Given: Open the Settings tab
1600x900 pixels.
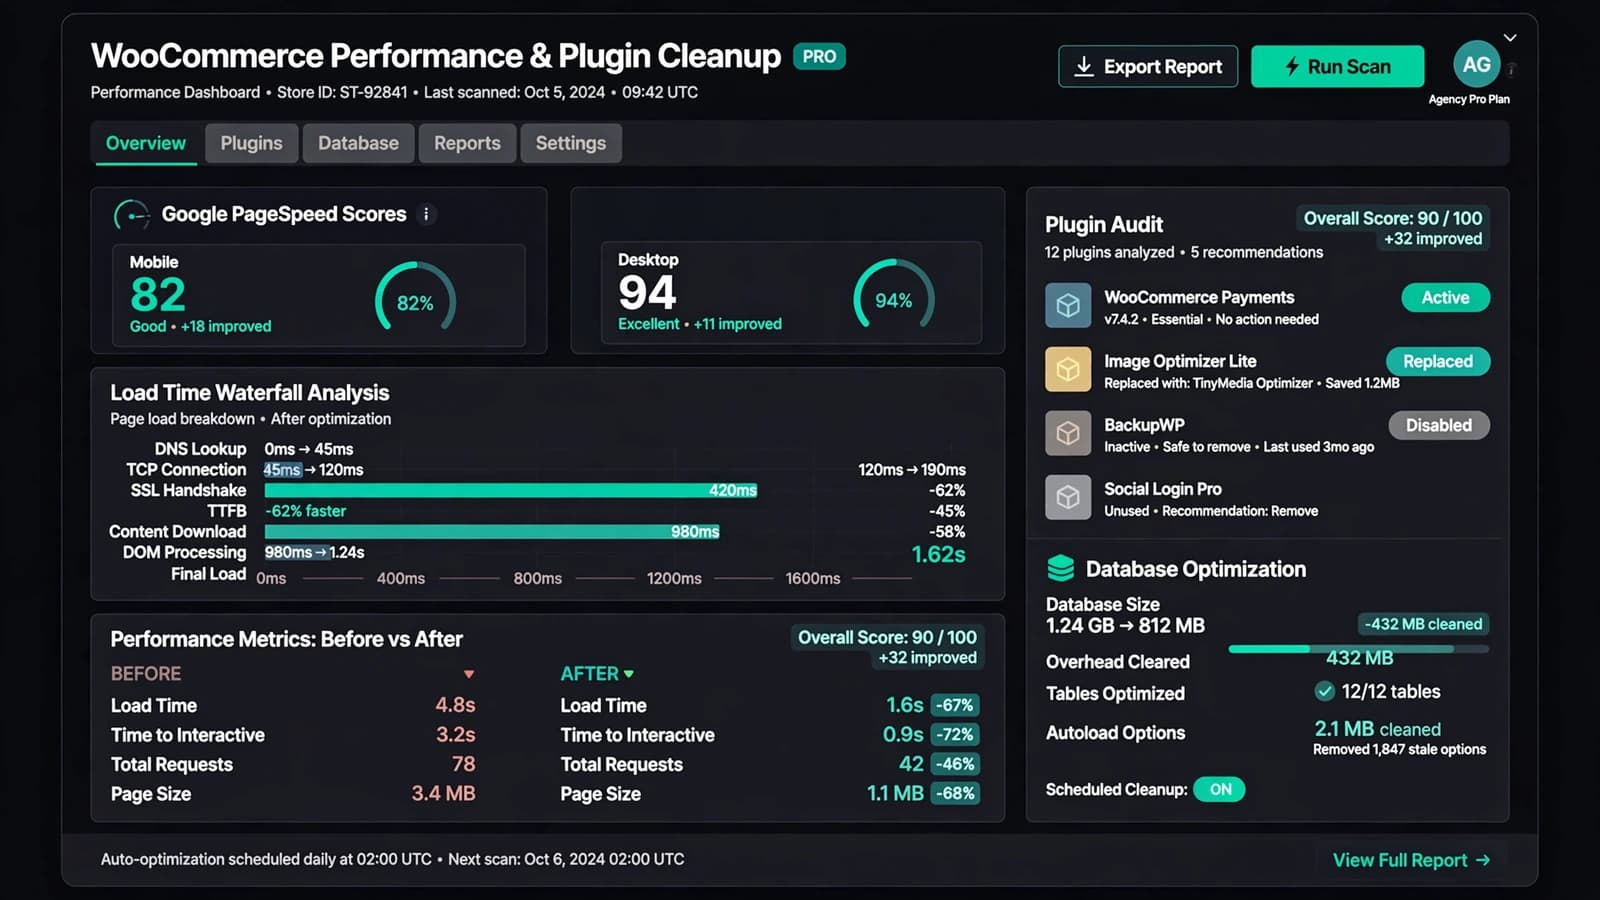Looking at the screenshot, I should [x=570, y=143].
